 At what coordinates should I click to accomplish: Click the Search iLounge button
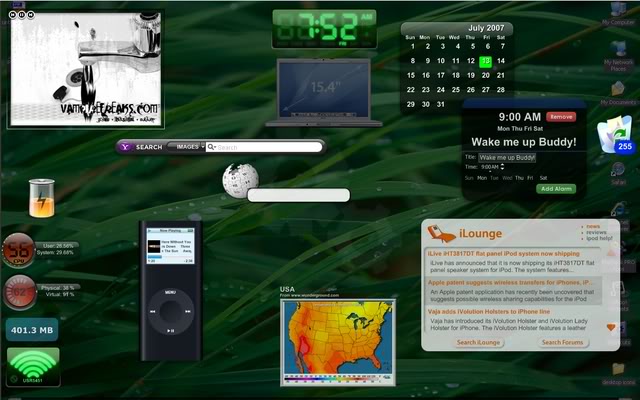click(478, 342)
